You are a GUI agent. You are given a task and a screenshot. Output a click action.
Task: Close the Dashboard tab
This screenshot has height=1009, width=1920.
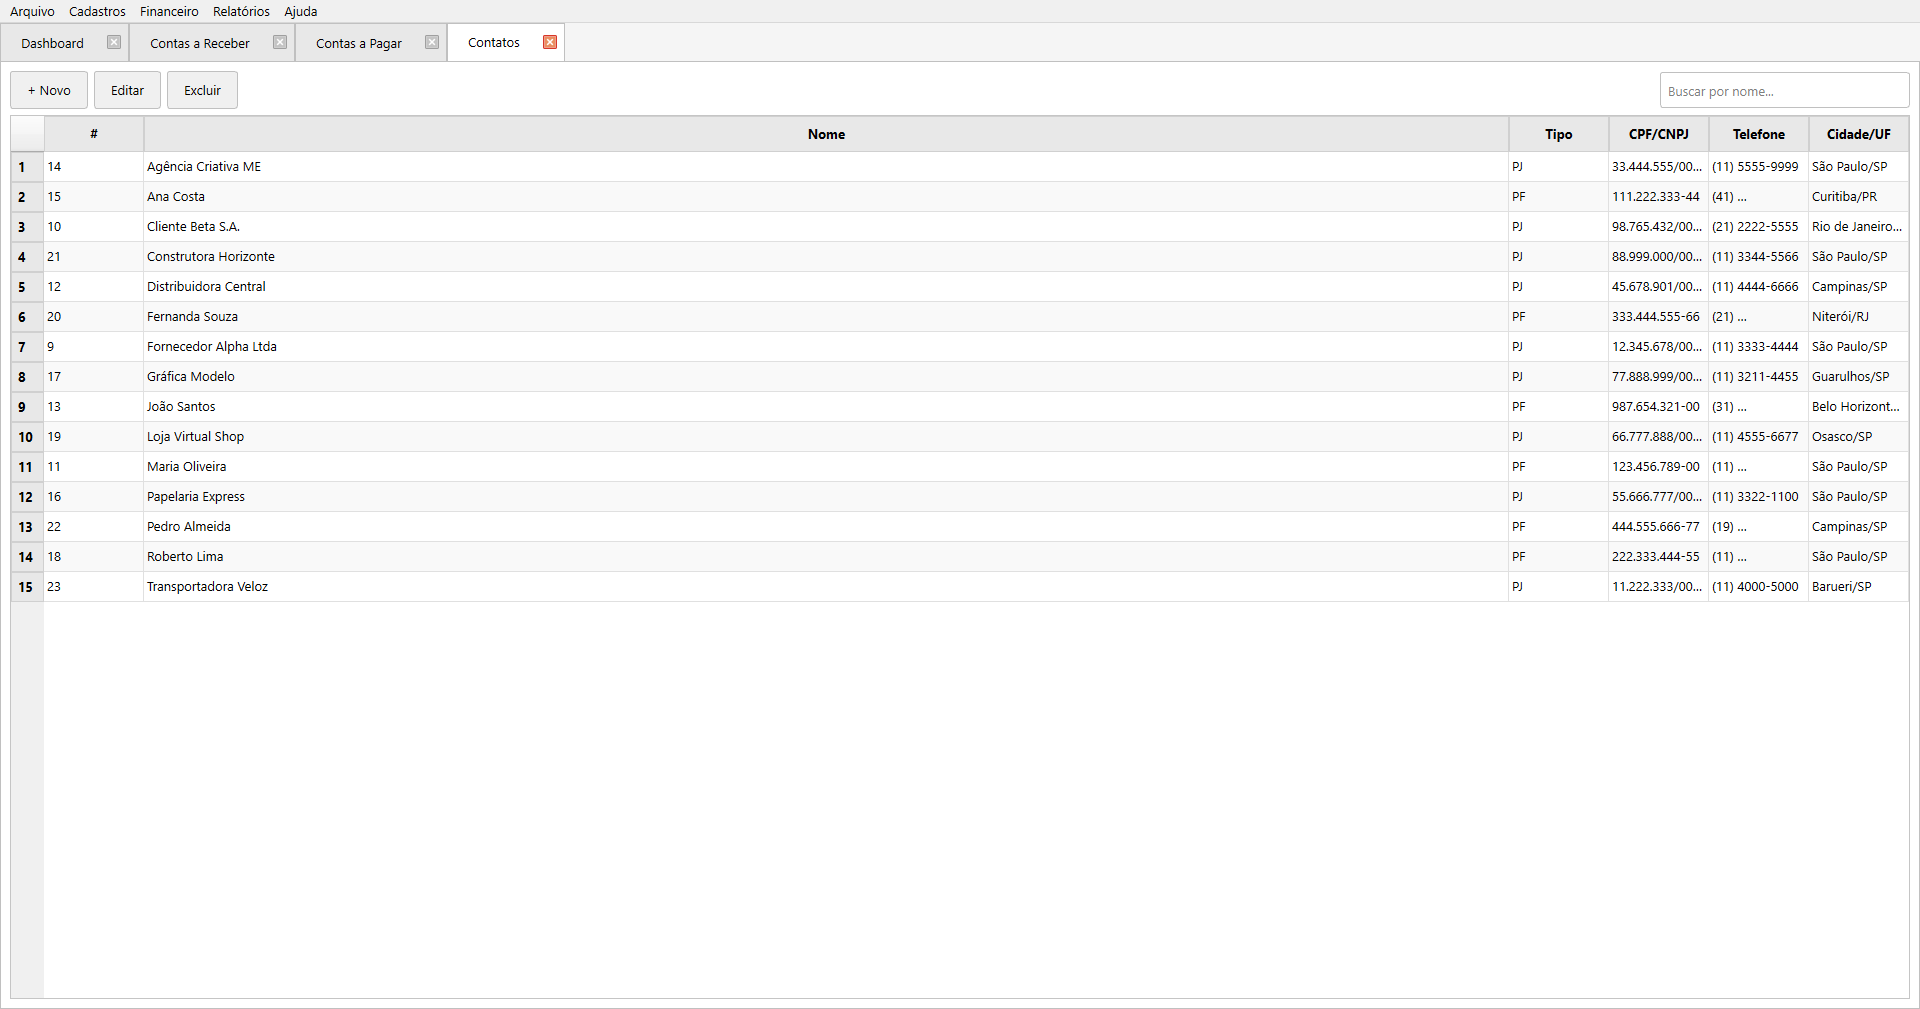[114, 43]
